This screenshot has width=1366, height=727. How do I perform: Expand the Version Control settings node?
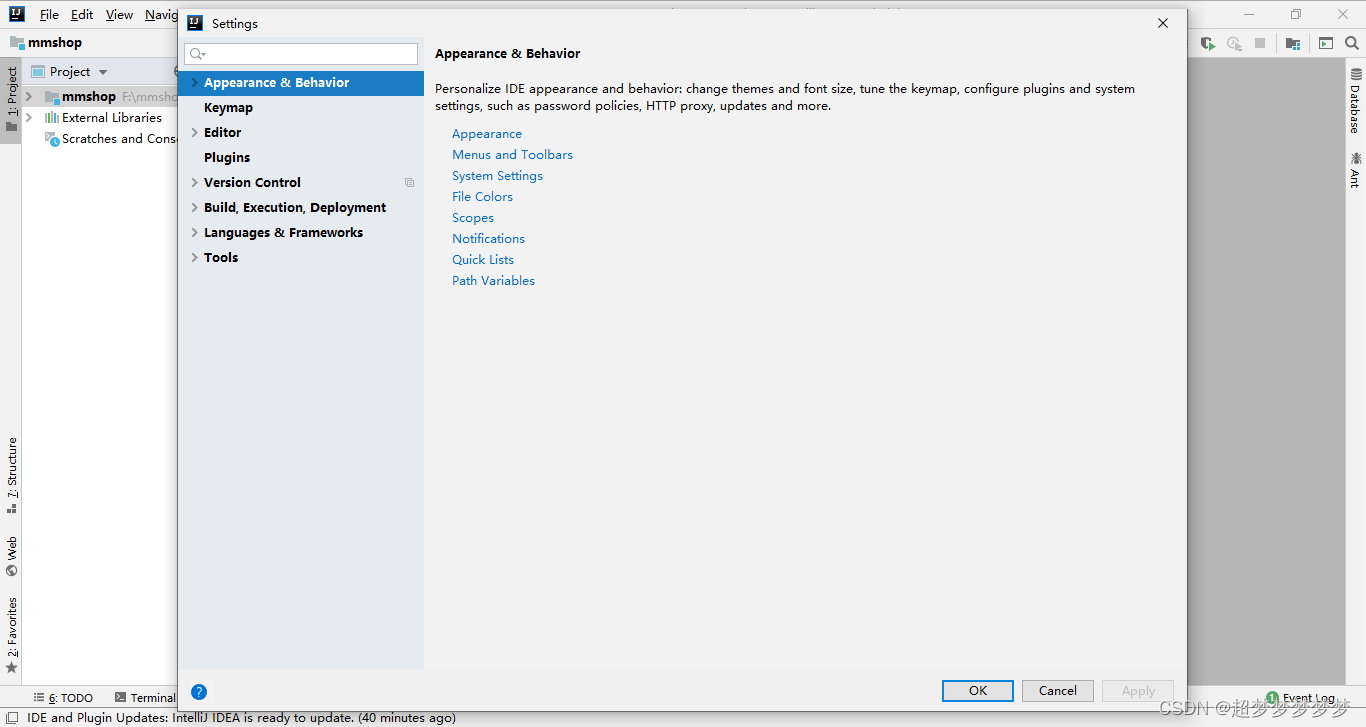(x=194, y=182)
